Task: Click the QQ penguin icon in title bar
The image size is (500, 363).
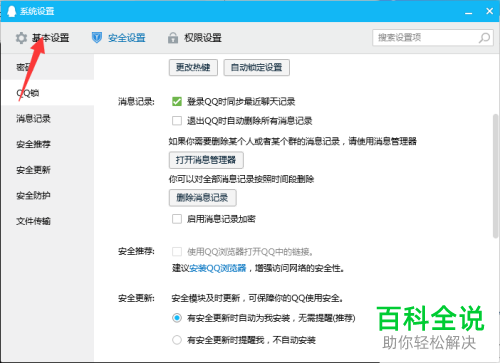Action: 11,11
